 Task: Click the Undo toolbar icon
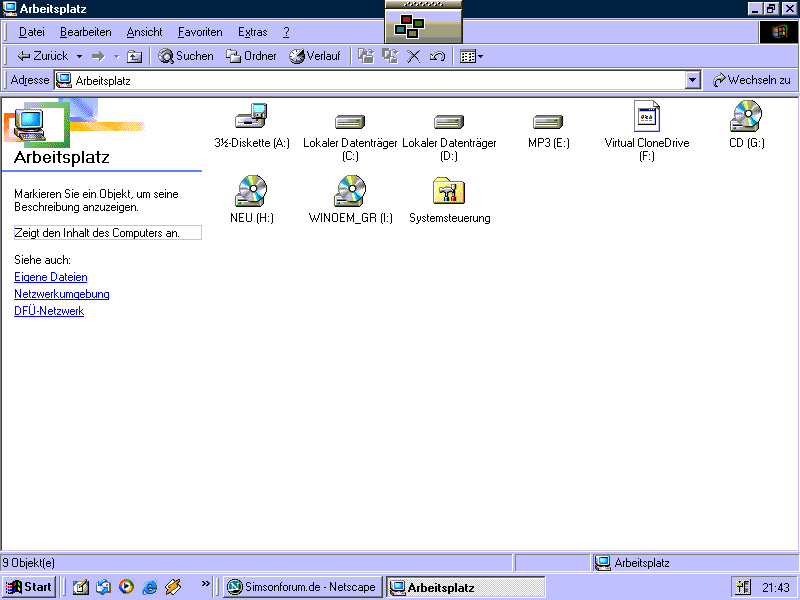tap(437, 56)
